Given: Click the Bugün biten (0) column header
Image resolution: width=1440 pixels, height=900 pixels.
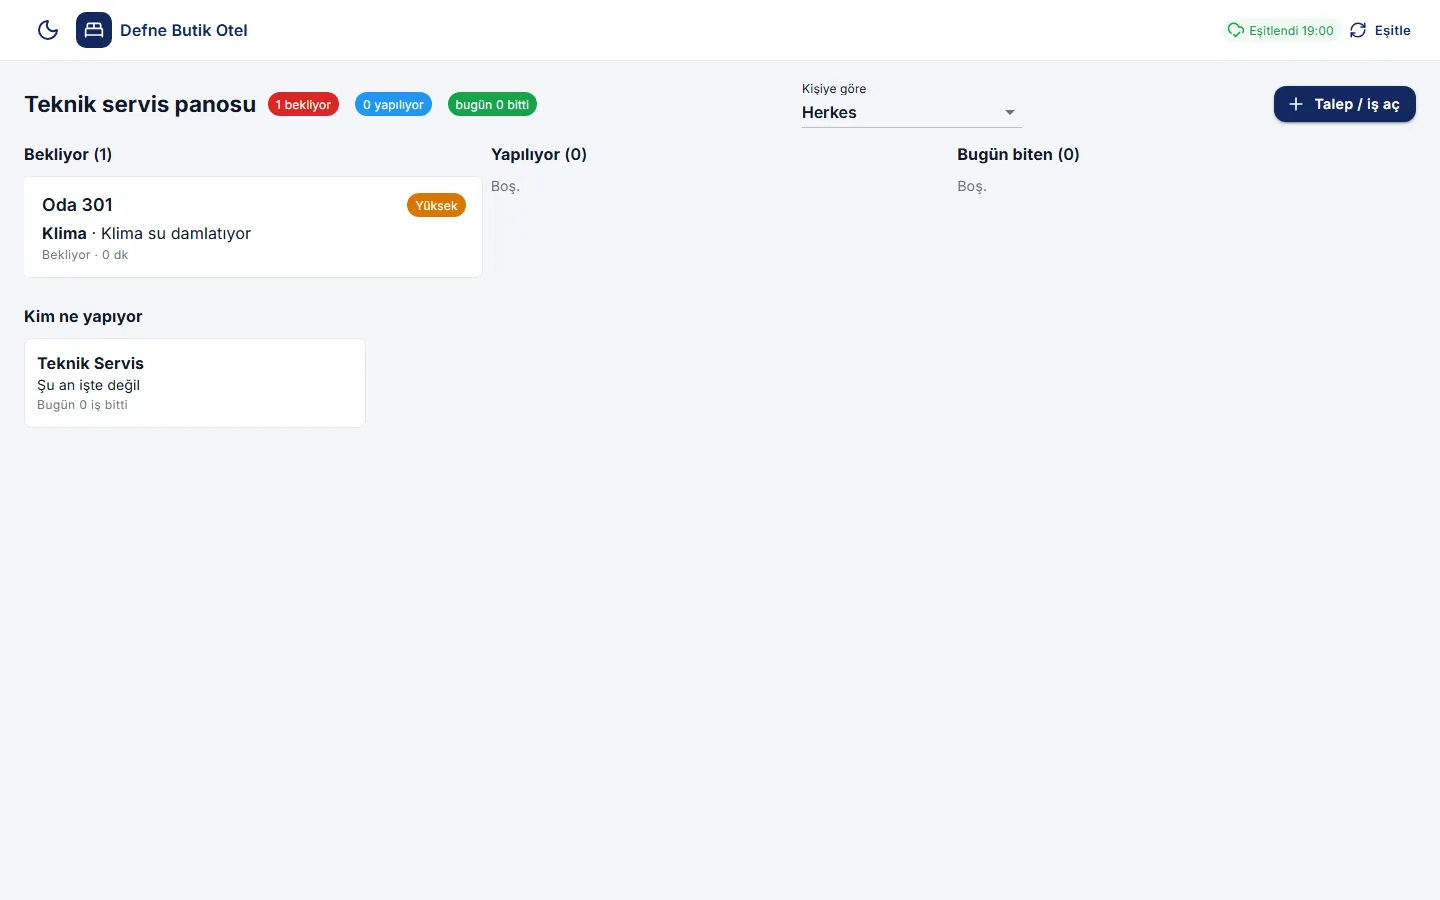Looking at the screenshot, I should (x=1018, y=154).
